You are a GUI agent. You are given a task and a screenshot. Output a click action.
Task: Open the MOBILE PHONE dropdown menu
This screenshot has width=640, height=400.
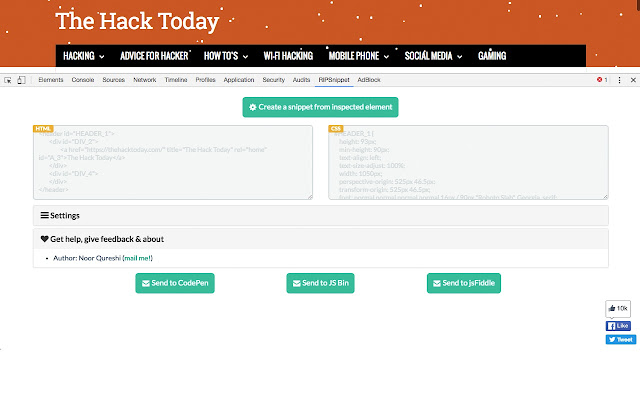[359, 56]
